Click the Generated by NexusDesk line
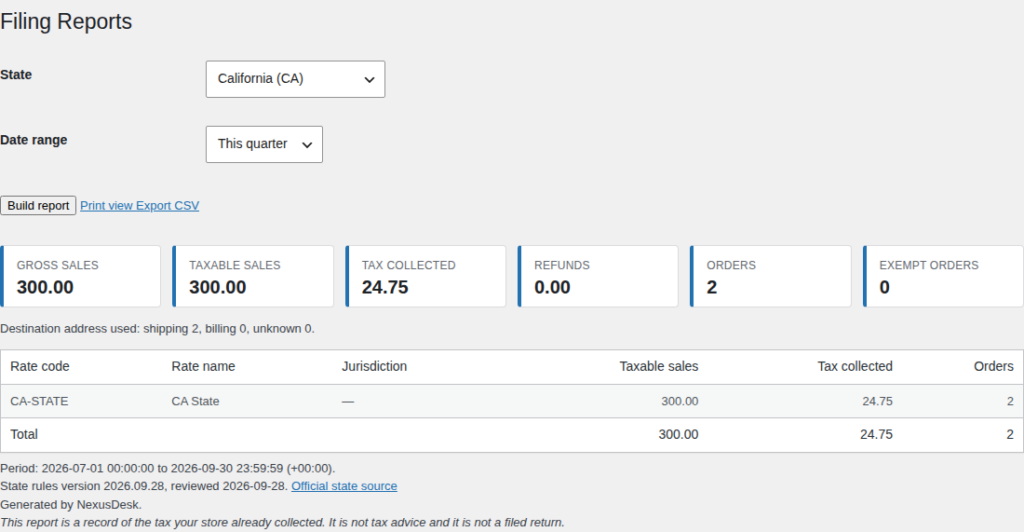Viewport: 1024px width, 532px height. coord(71,505)
